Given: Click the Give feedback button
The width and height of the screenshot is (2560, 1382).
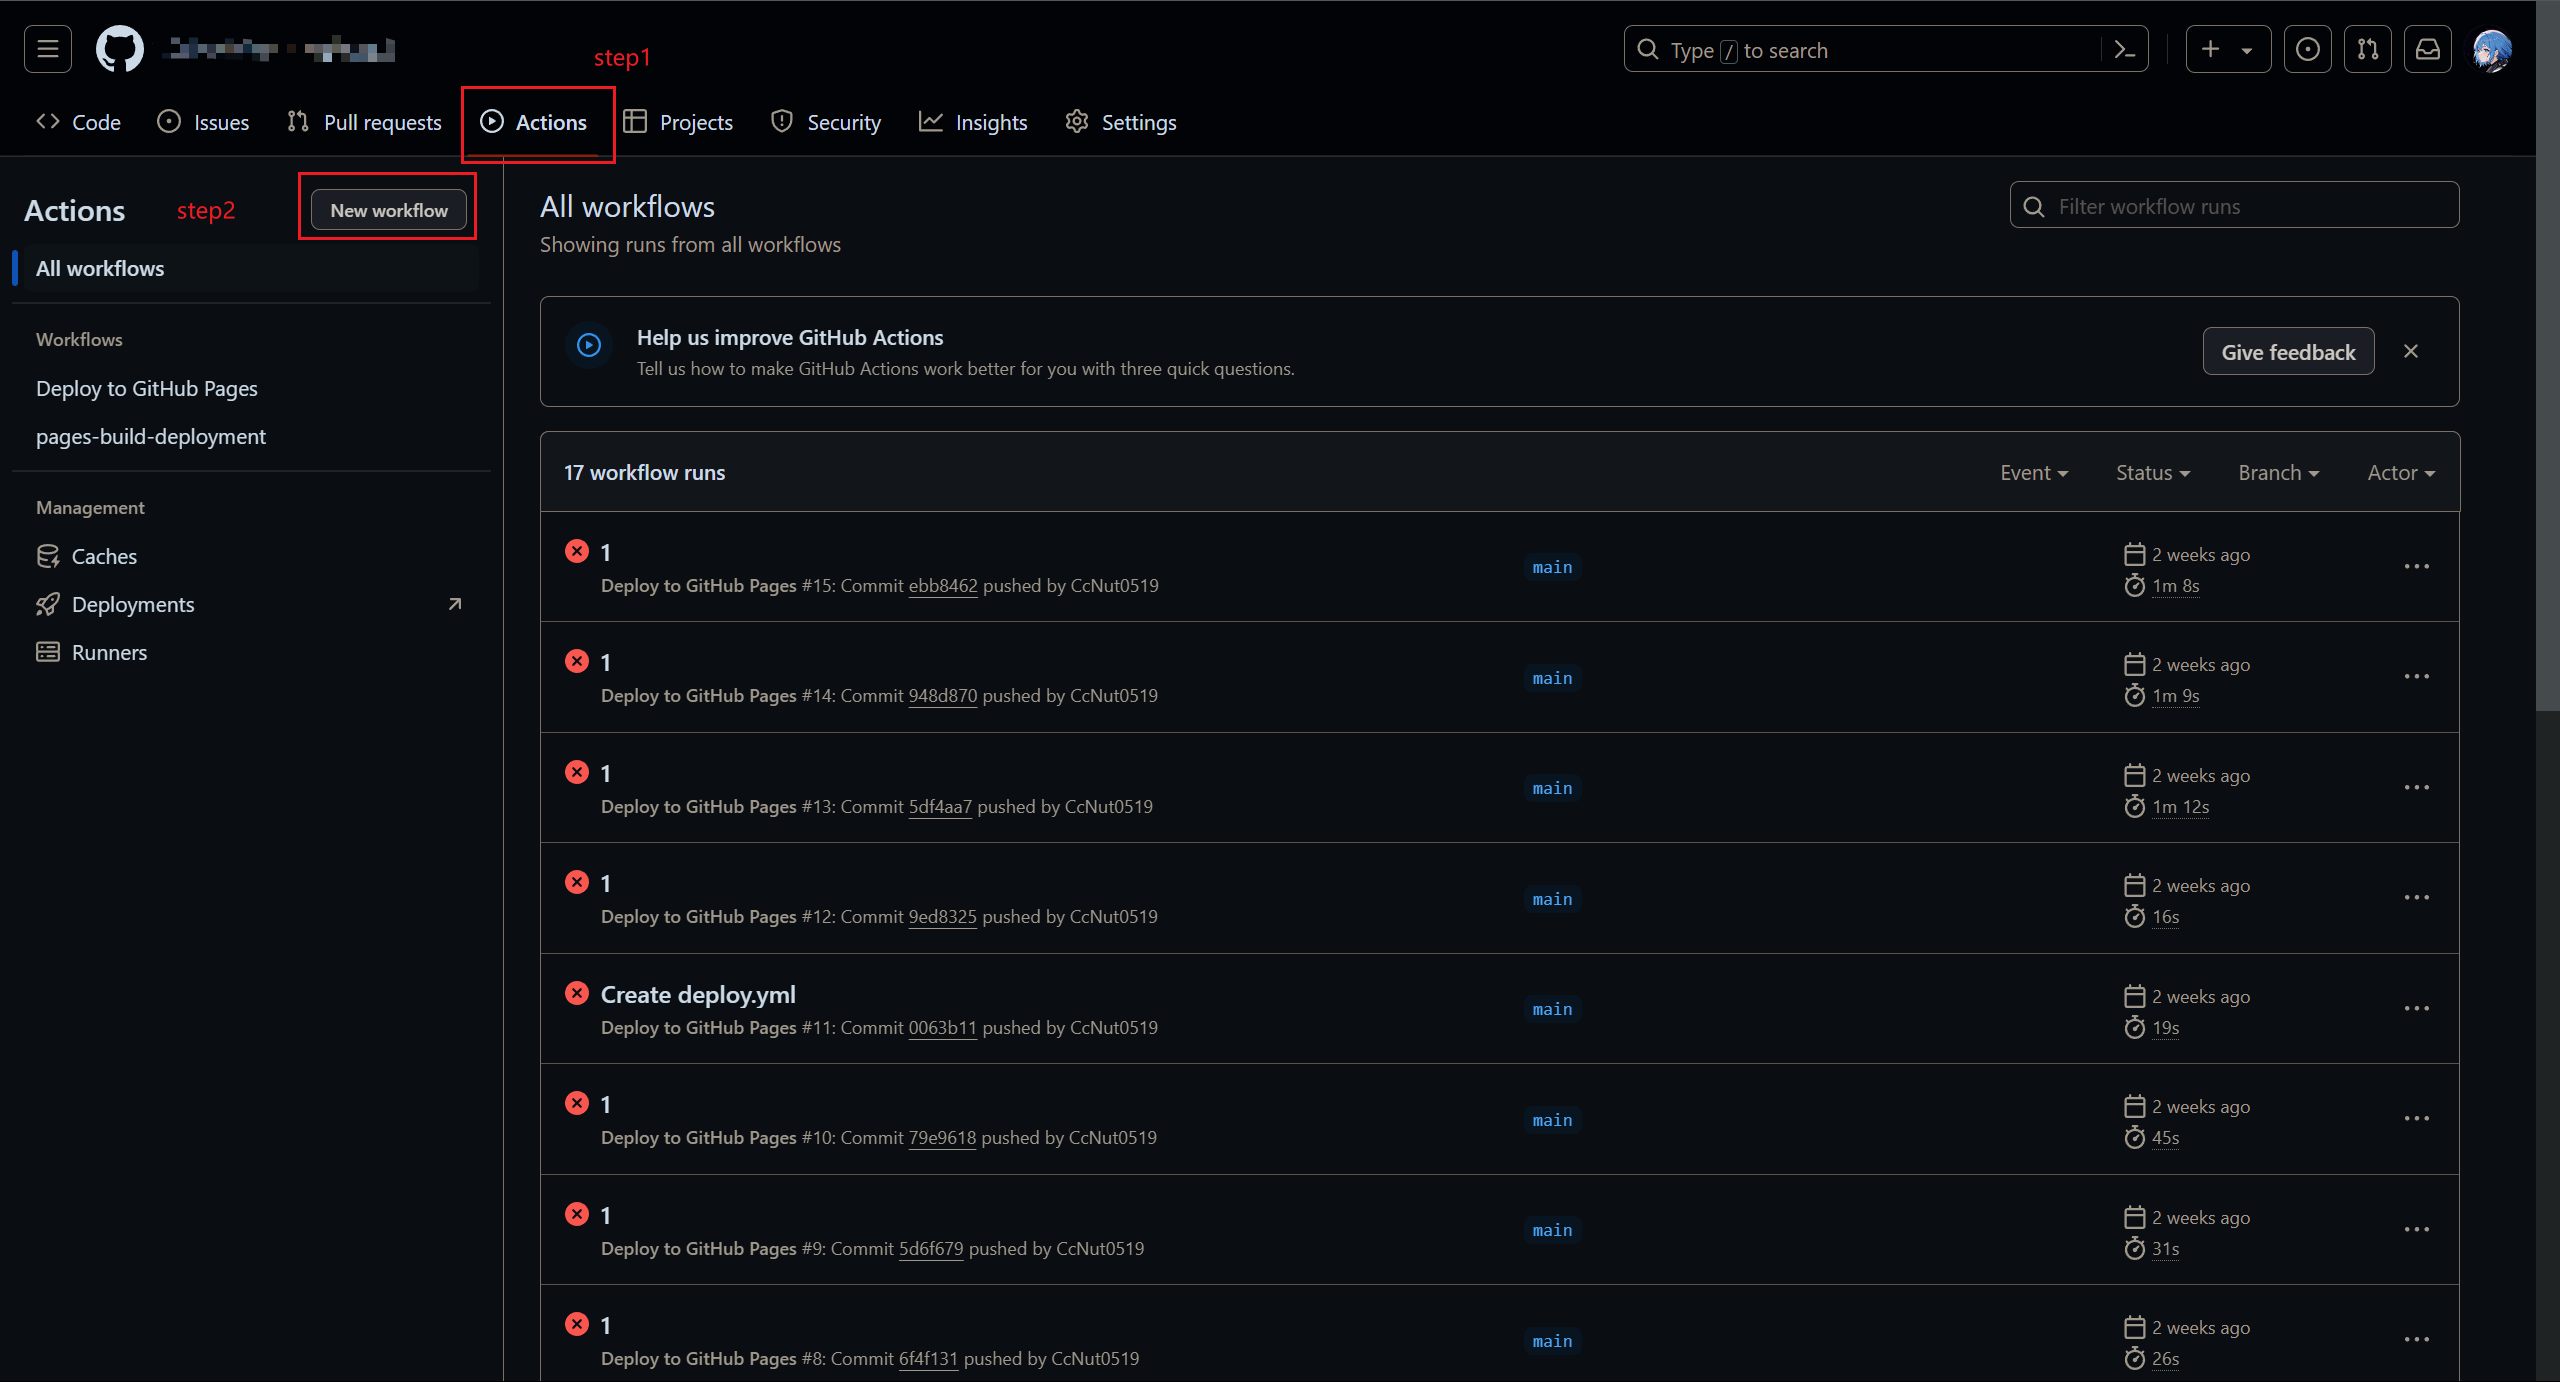Looking at the screenshot, I should [2288, 352].
